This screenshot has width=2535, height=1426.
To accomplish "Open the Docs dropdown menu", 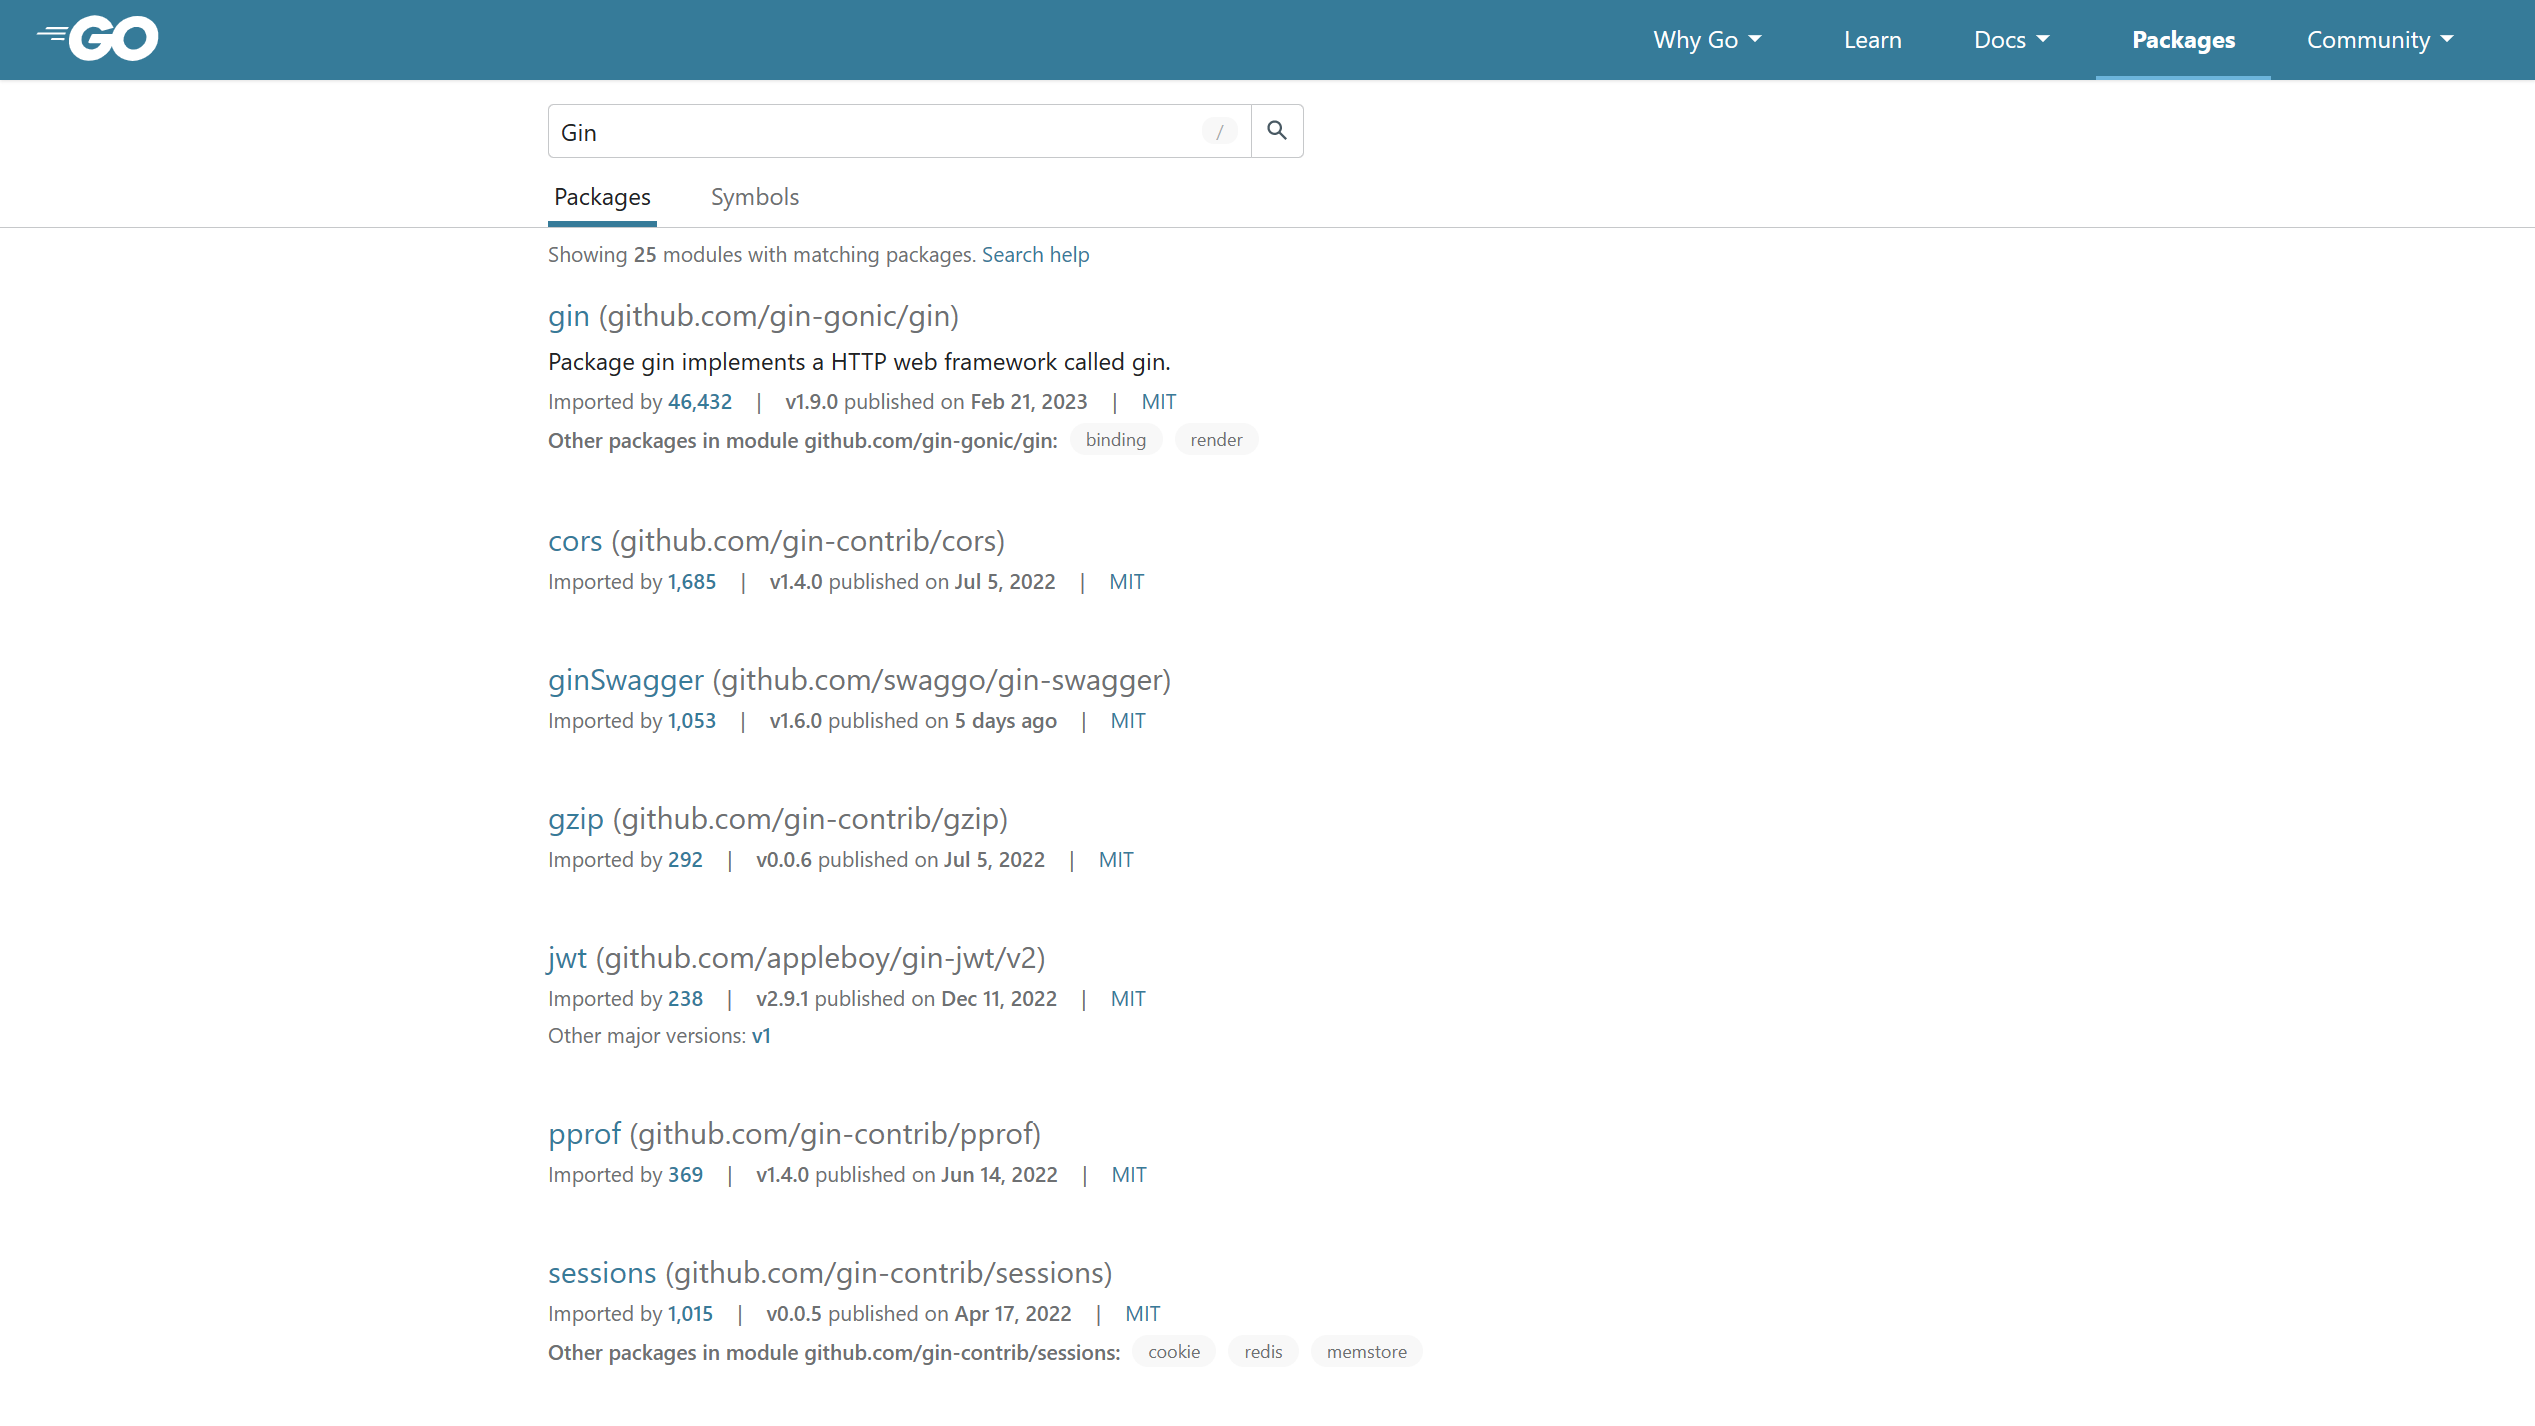I will pos(2011,40).
